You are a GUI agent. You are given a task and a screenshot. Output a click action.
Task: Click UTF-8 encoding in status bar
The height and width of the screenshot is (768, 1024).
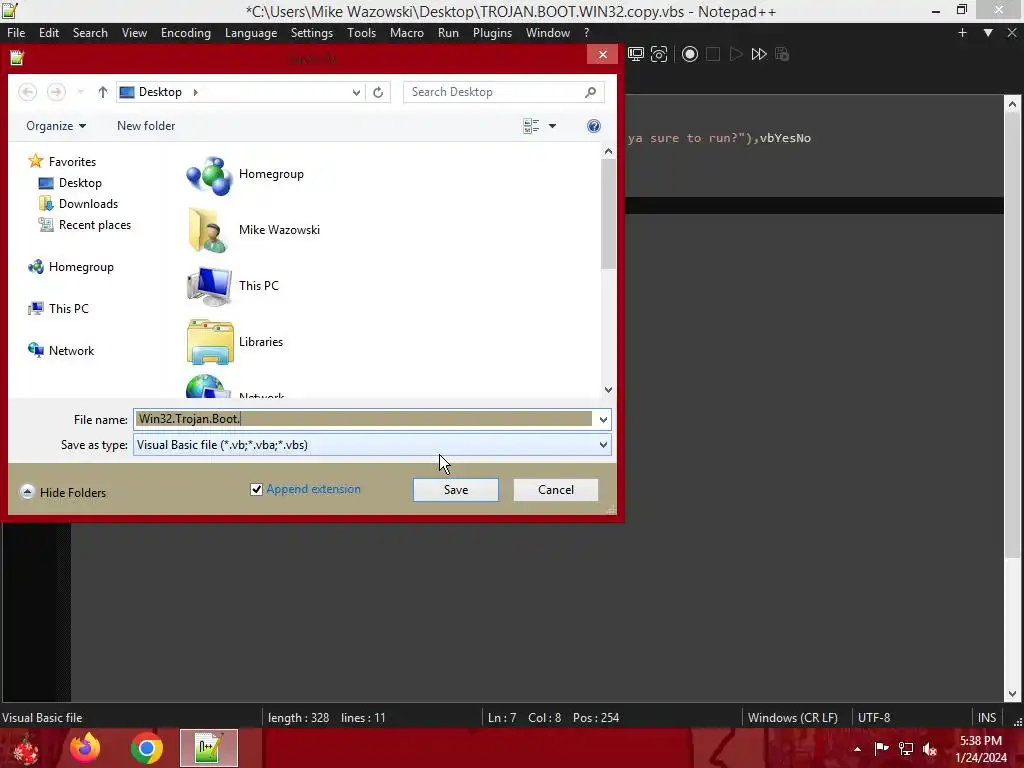(874, 718)
